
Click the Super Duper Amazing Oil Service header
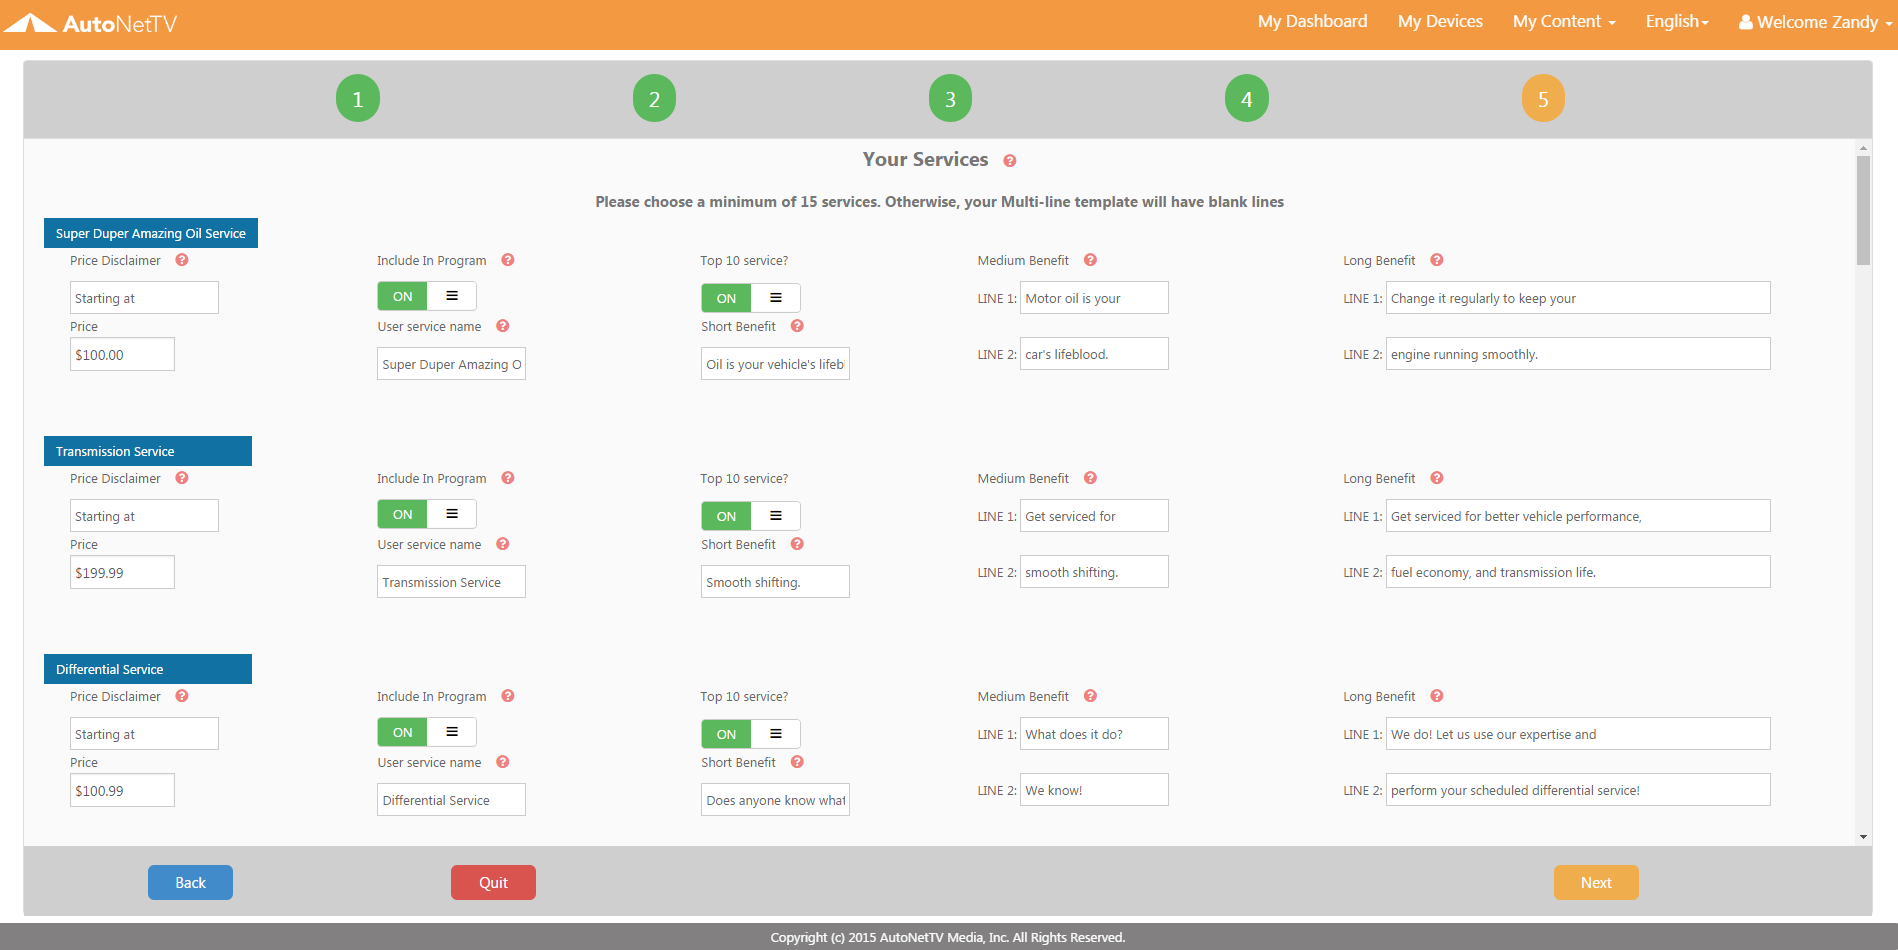point(151,233)
